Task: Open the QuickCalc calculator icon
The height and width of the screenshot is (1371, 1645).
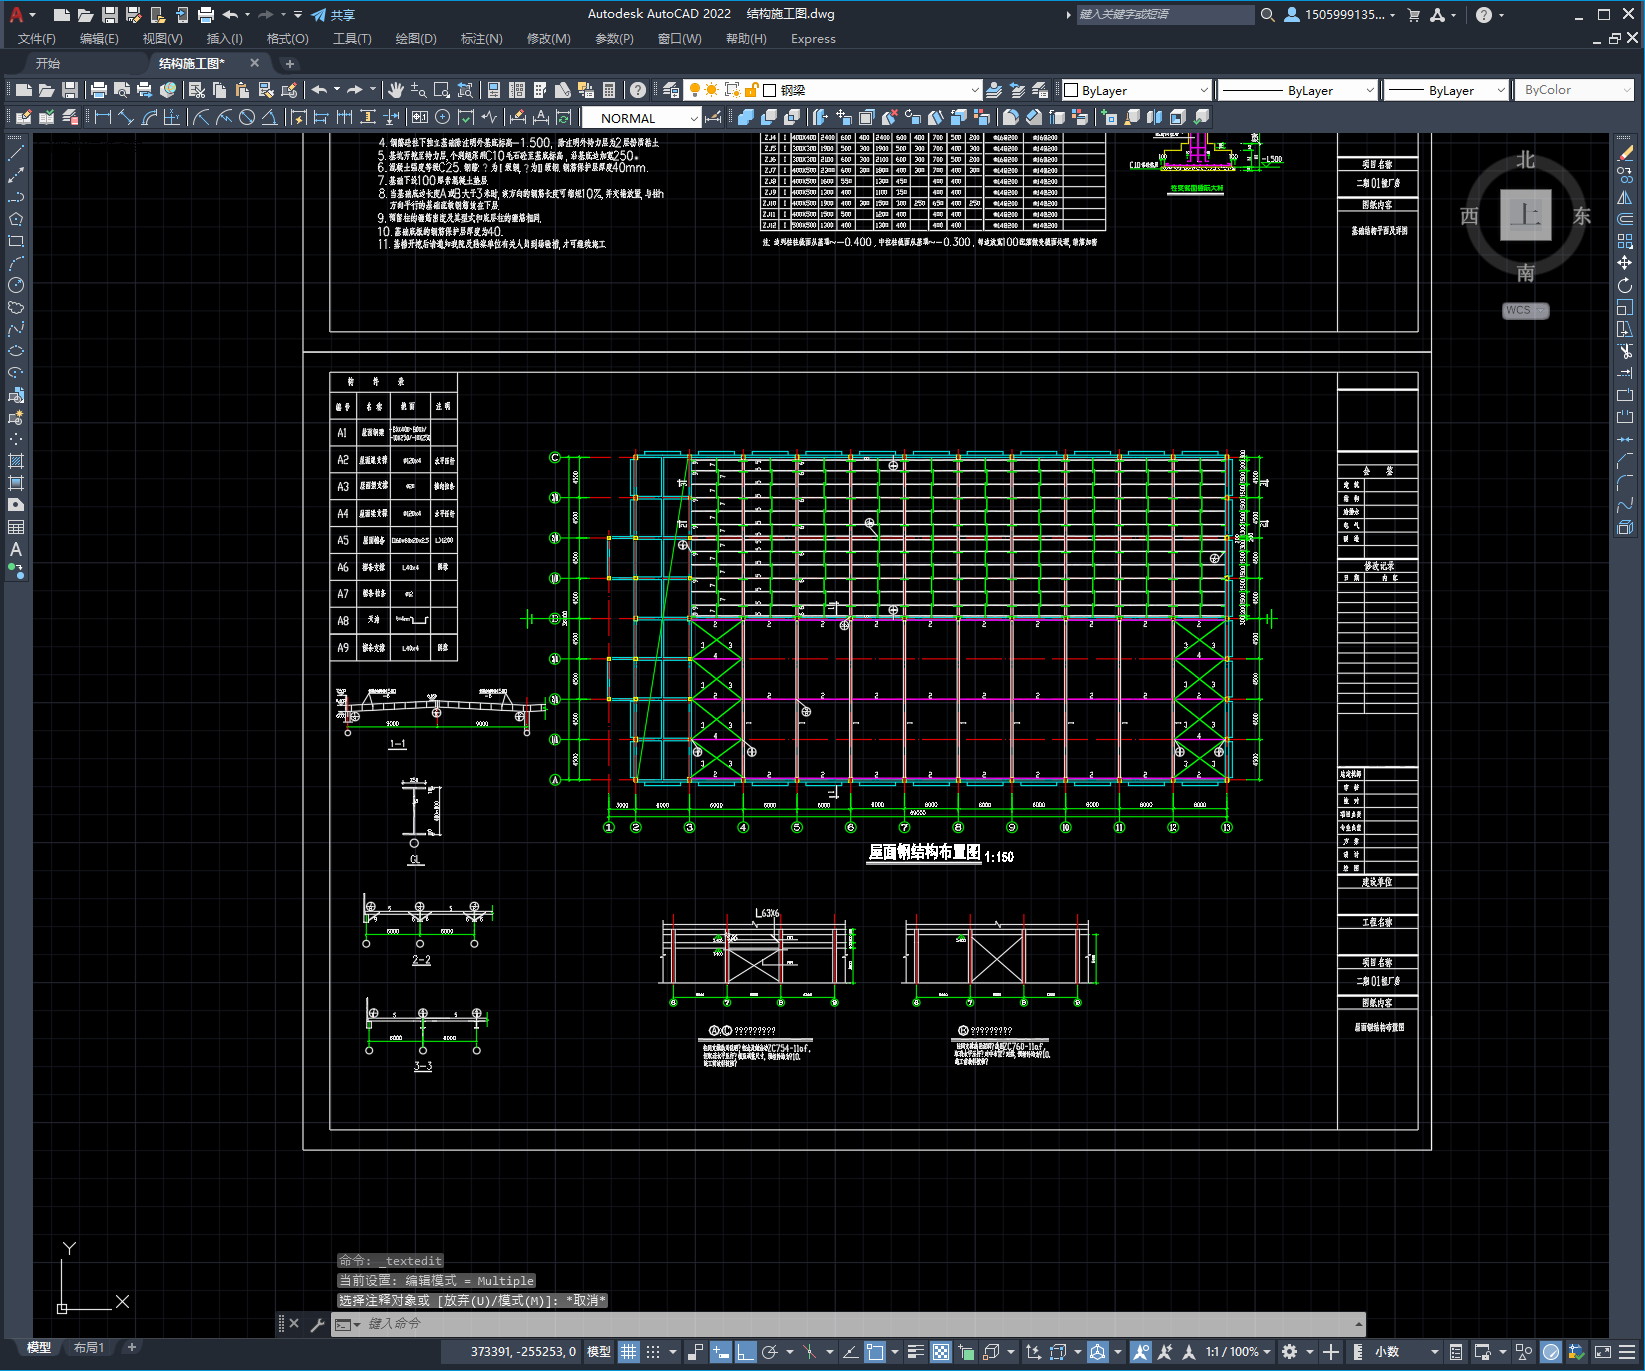Action: click(609, 90)
